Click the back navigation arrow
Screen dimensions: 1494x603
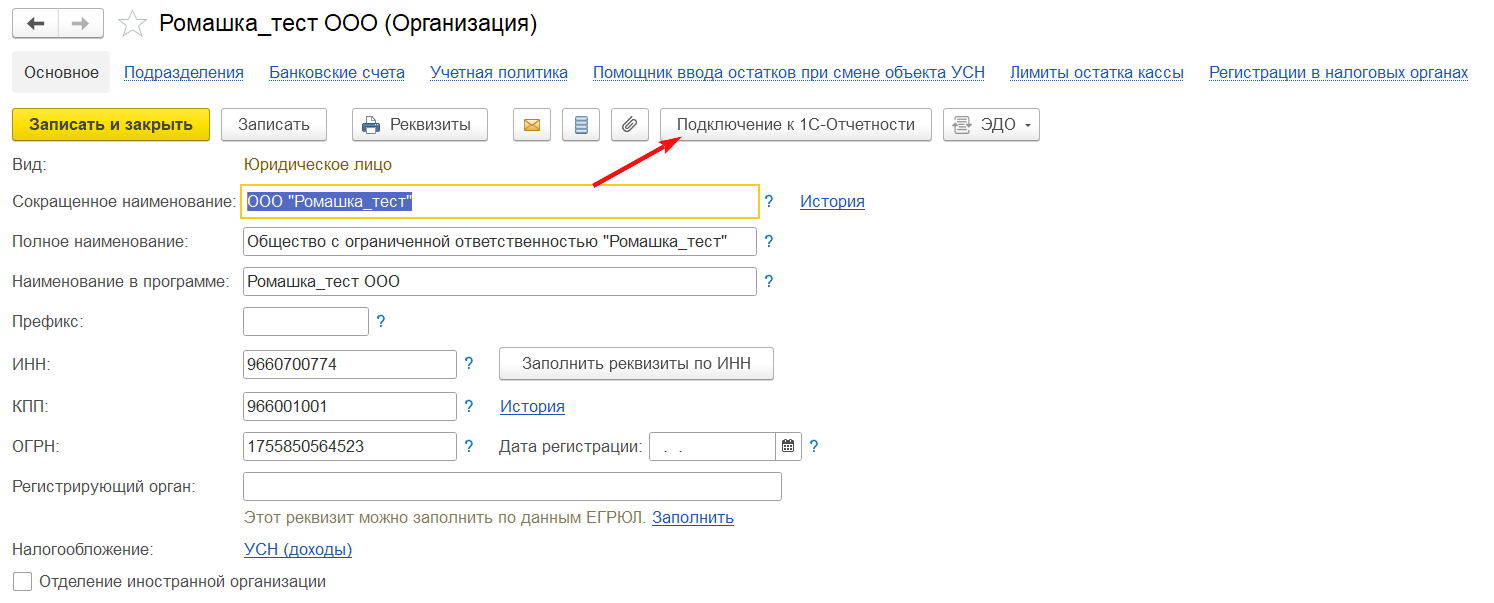point(36,23)
